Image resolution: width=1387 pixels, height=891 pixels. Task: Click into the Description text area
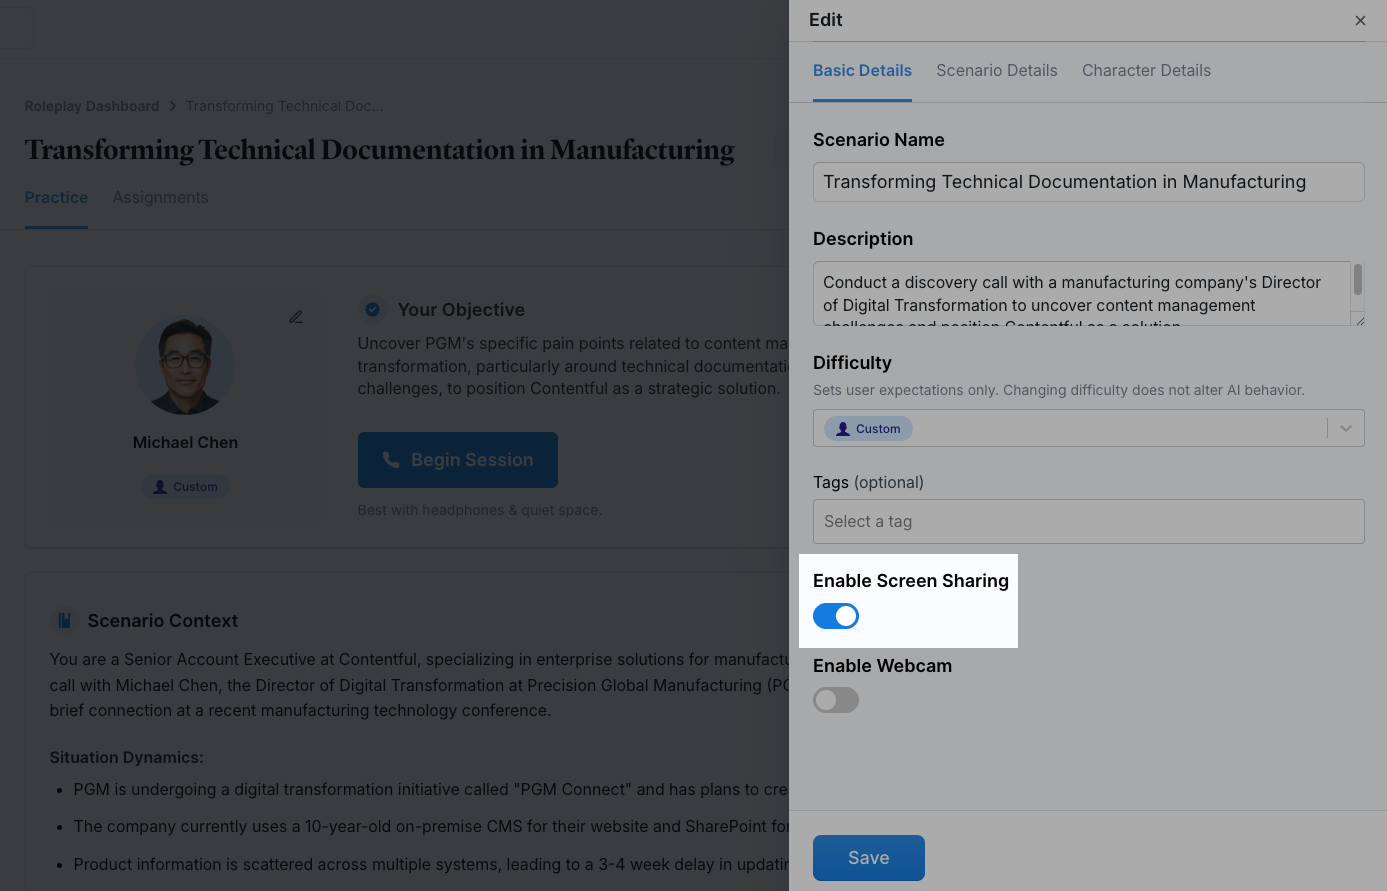click(1082, 294)
